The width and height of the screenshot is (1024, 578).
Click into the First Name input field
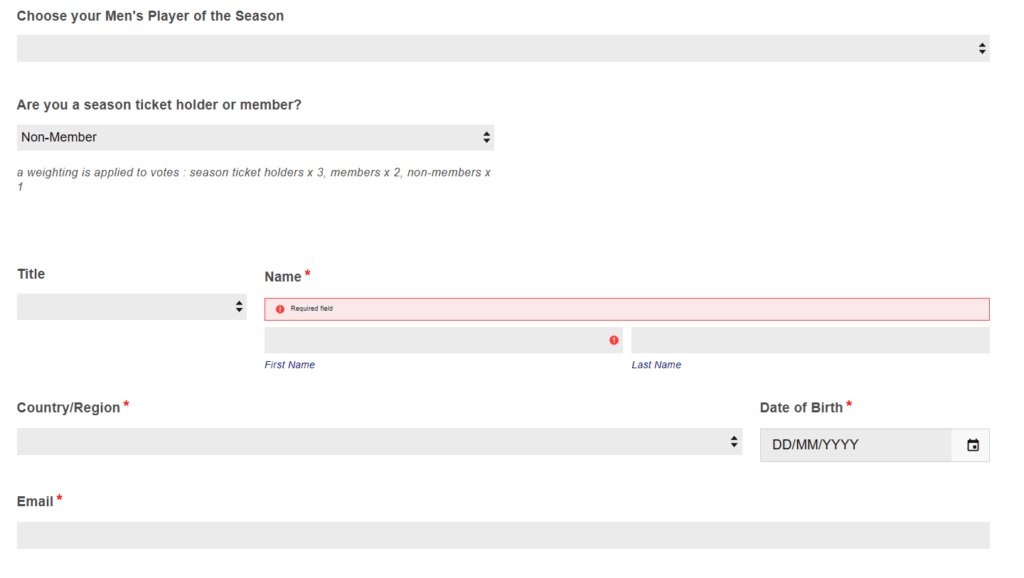pos(443,340)
